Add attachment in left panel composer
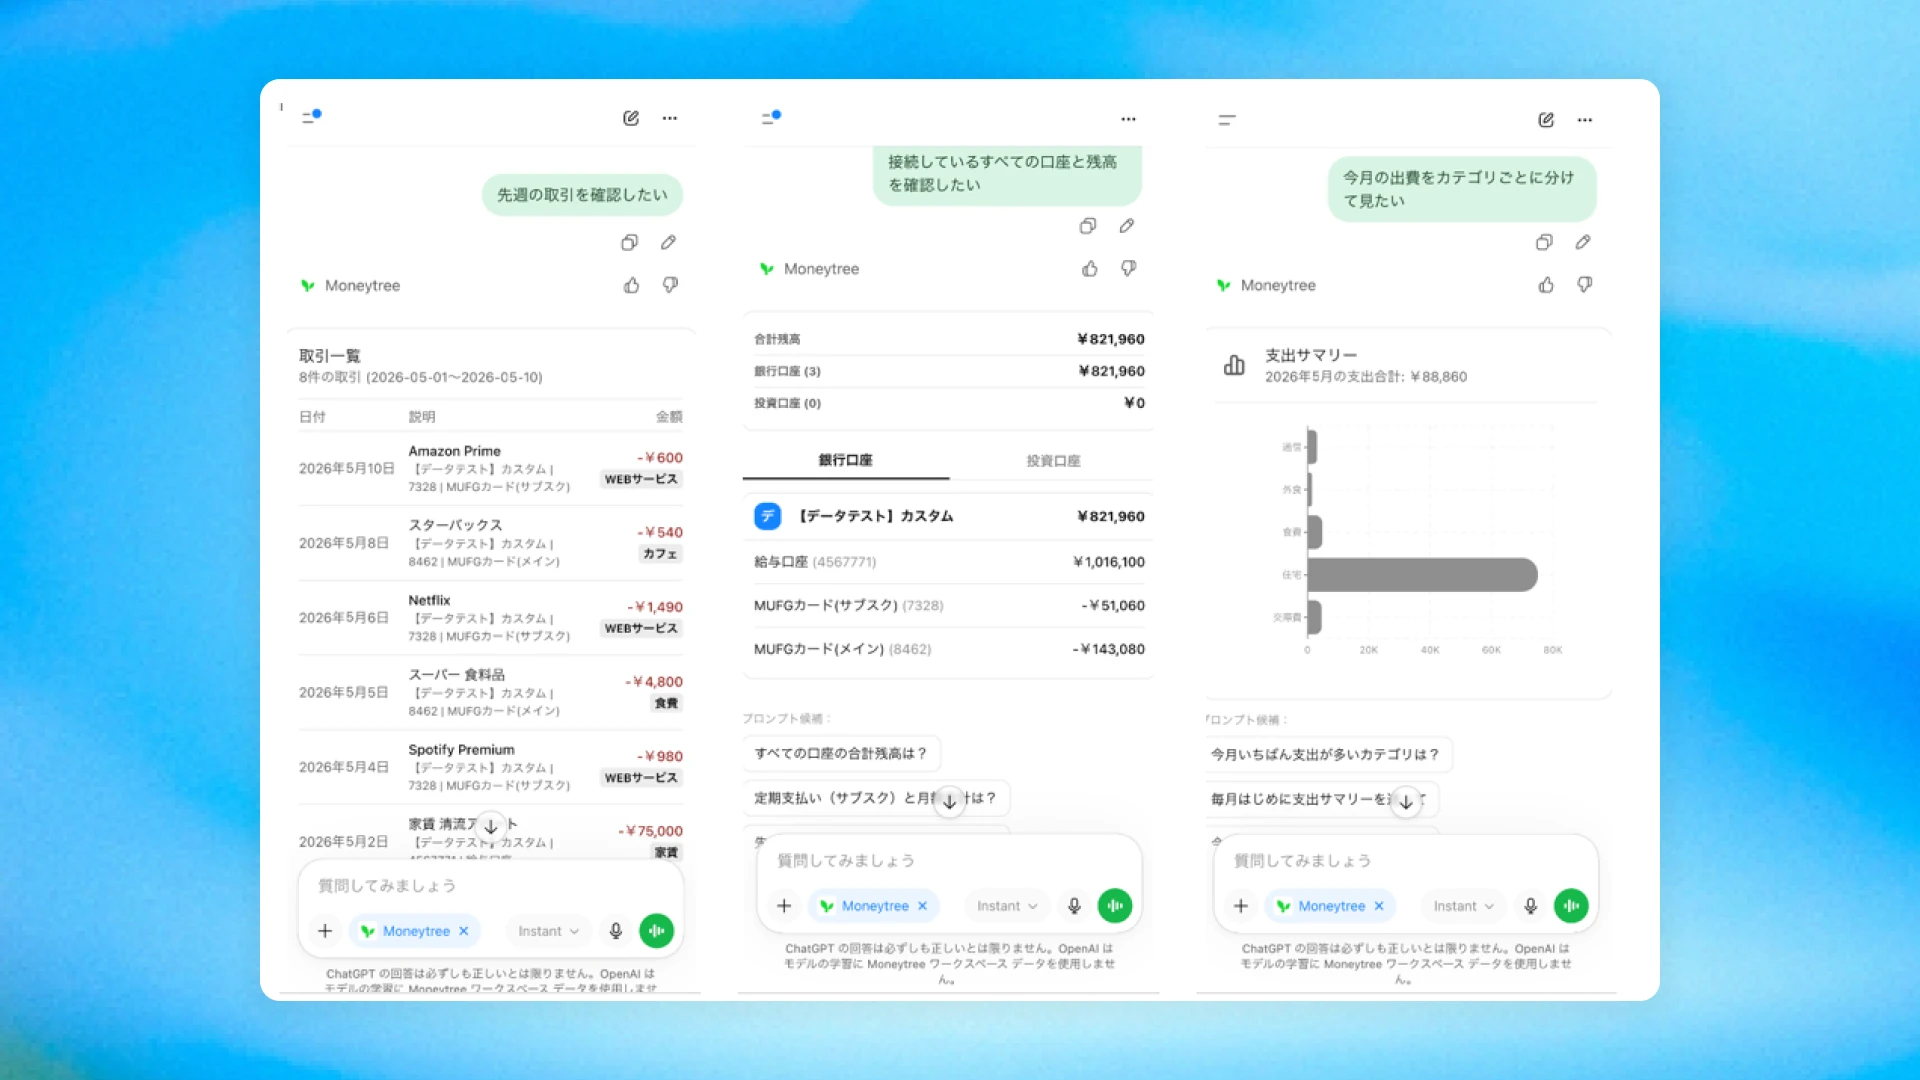This screenshot has height=1080, width=1920. (325, 931)
